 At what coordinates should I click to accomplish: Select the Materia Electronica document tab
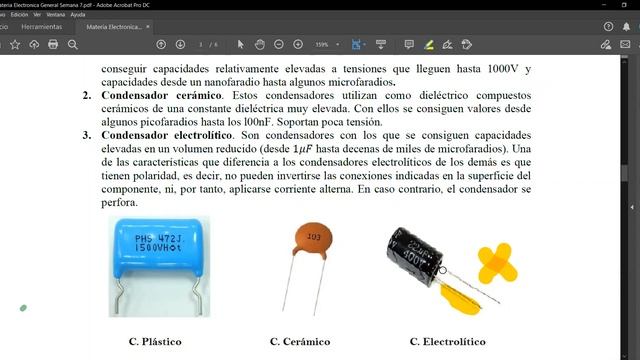[114, 27]
